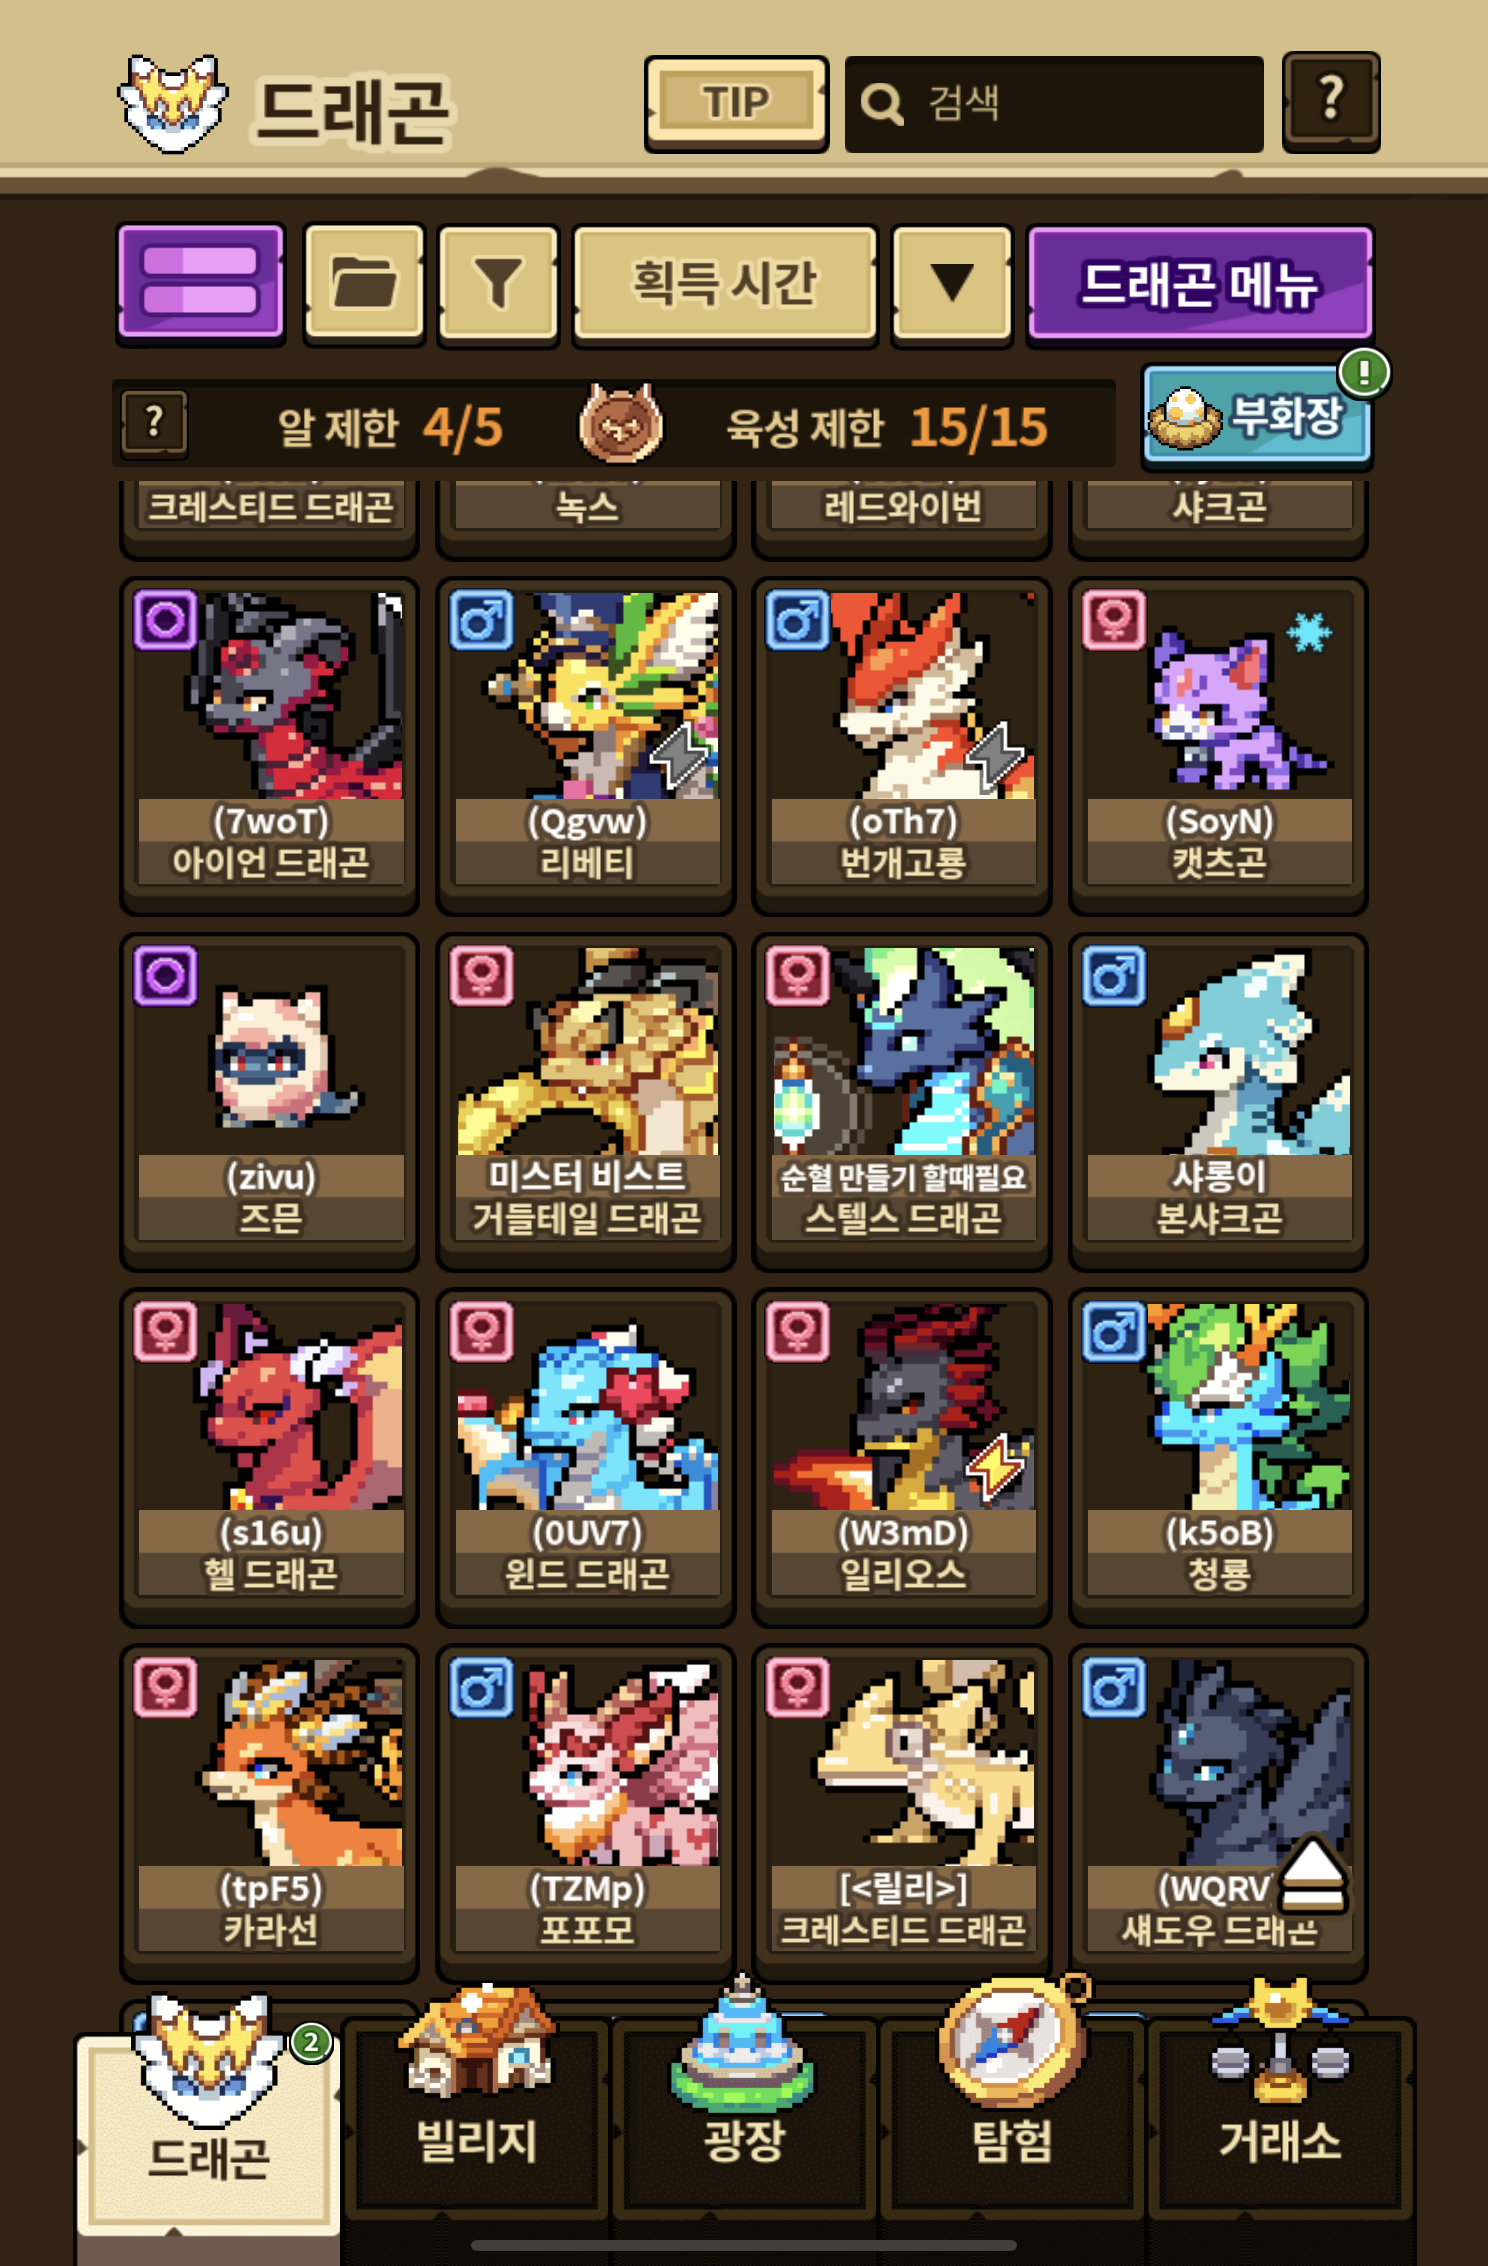This screenshot has height=2266, width=1488.
Task: Click the 검색 search field
Action: 1054,103
